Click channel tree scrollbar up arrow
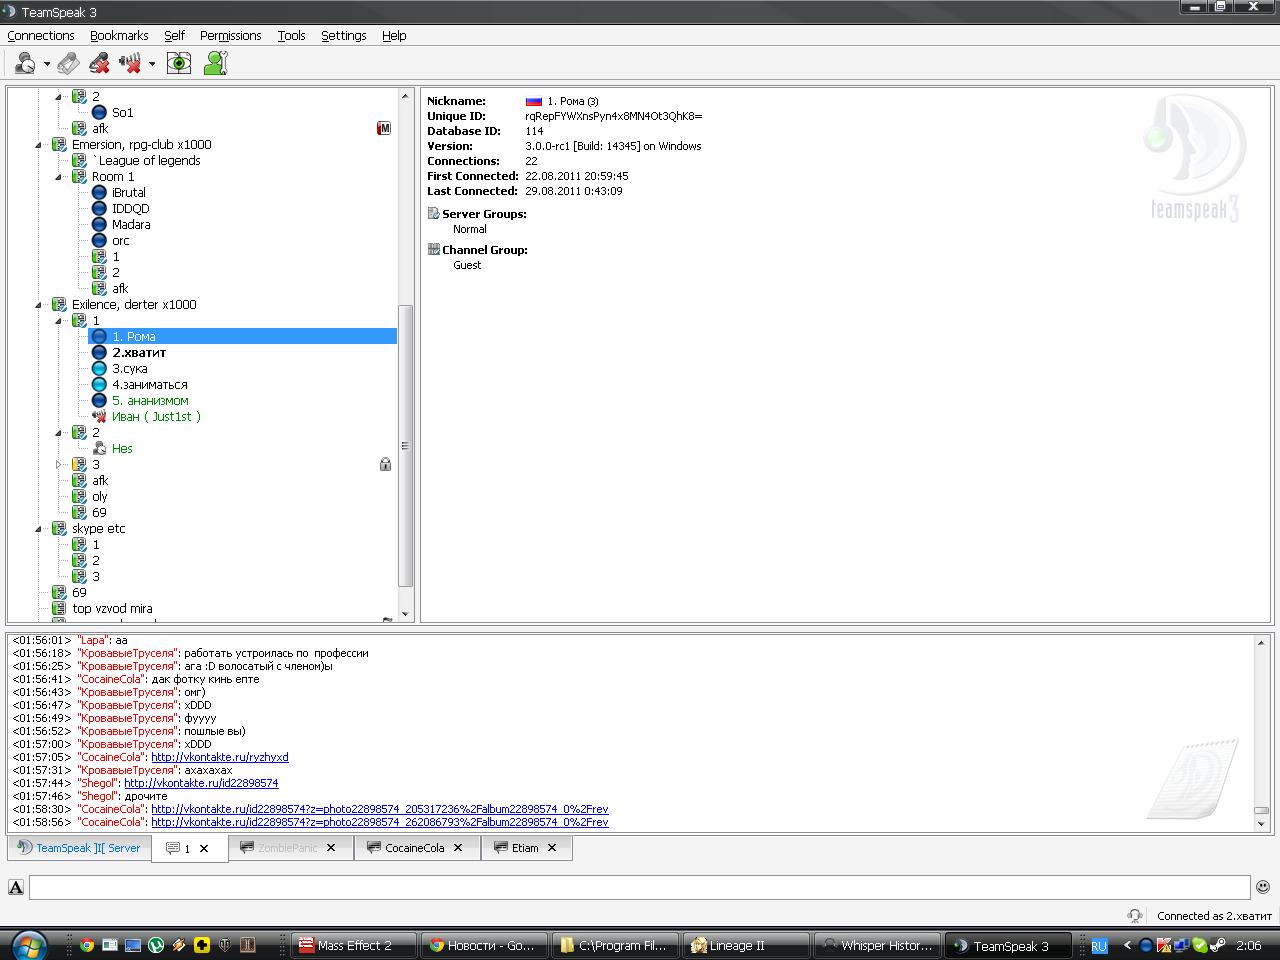This screenshot has width=1280, height=960. (405, 97)
